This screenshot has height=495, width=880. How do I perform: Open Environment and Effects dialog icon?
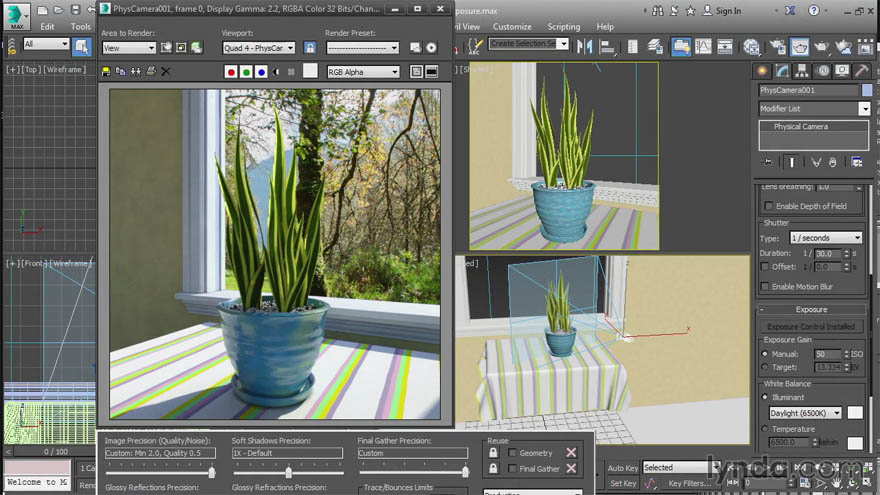[x=431, y=48]
